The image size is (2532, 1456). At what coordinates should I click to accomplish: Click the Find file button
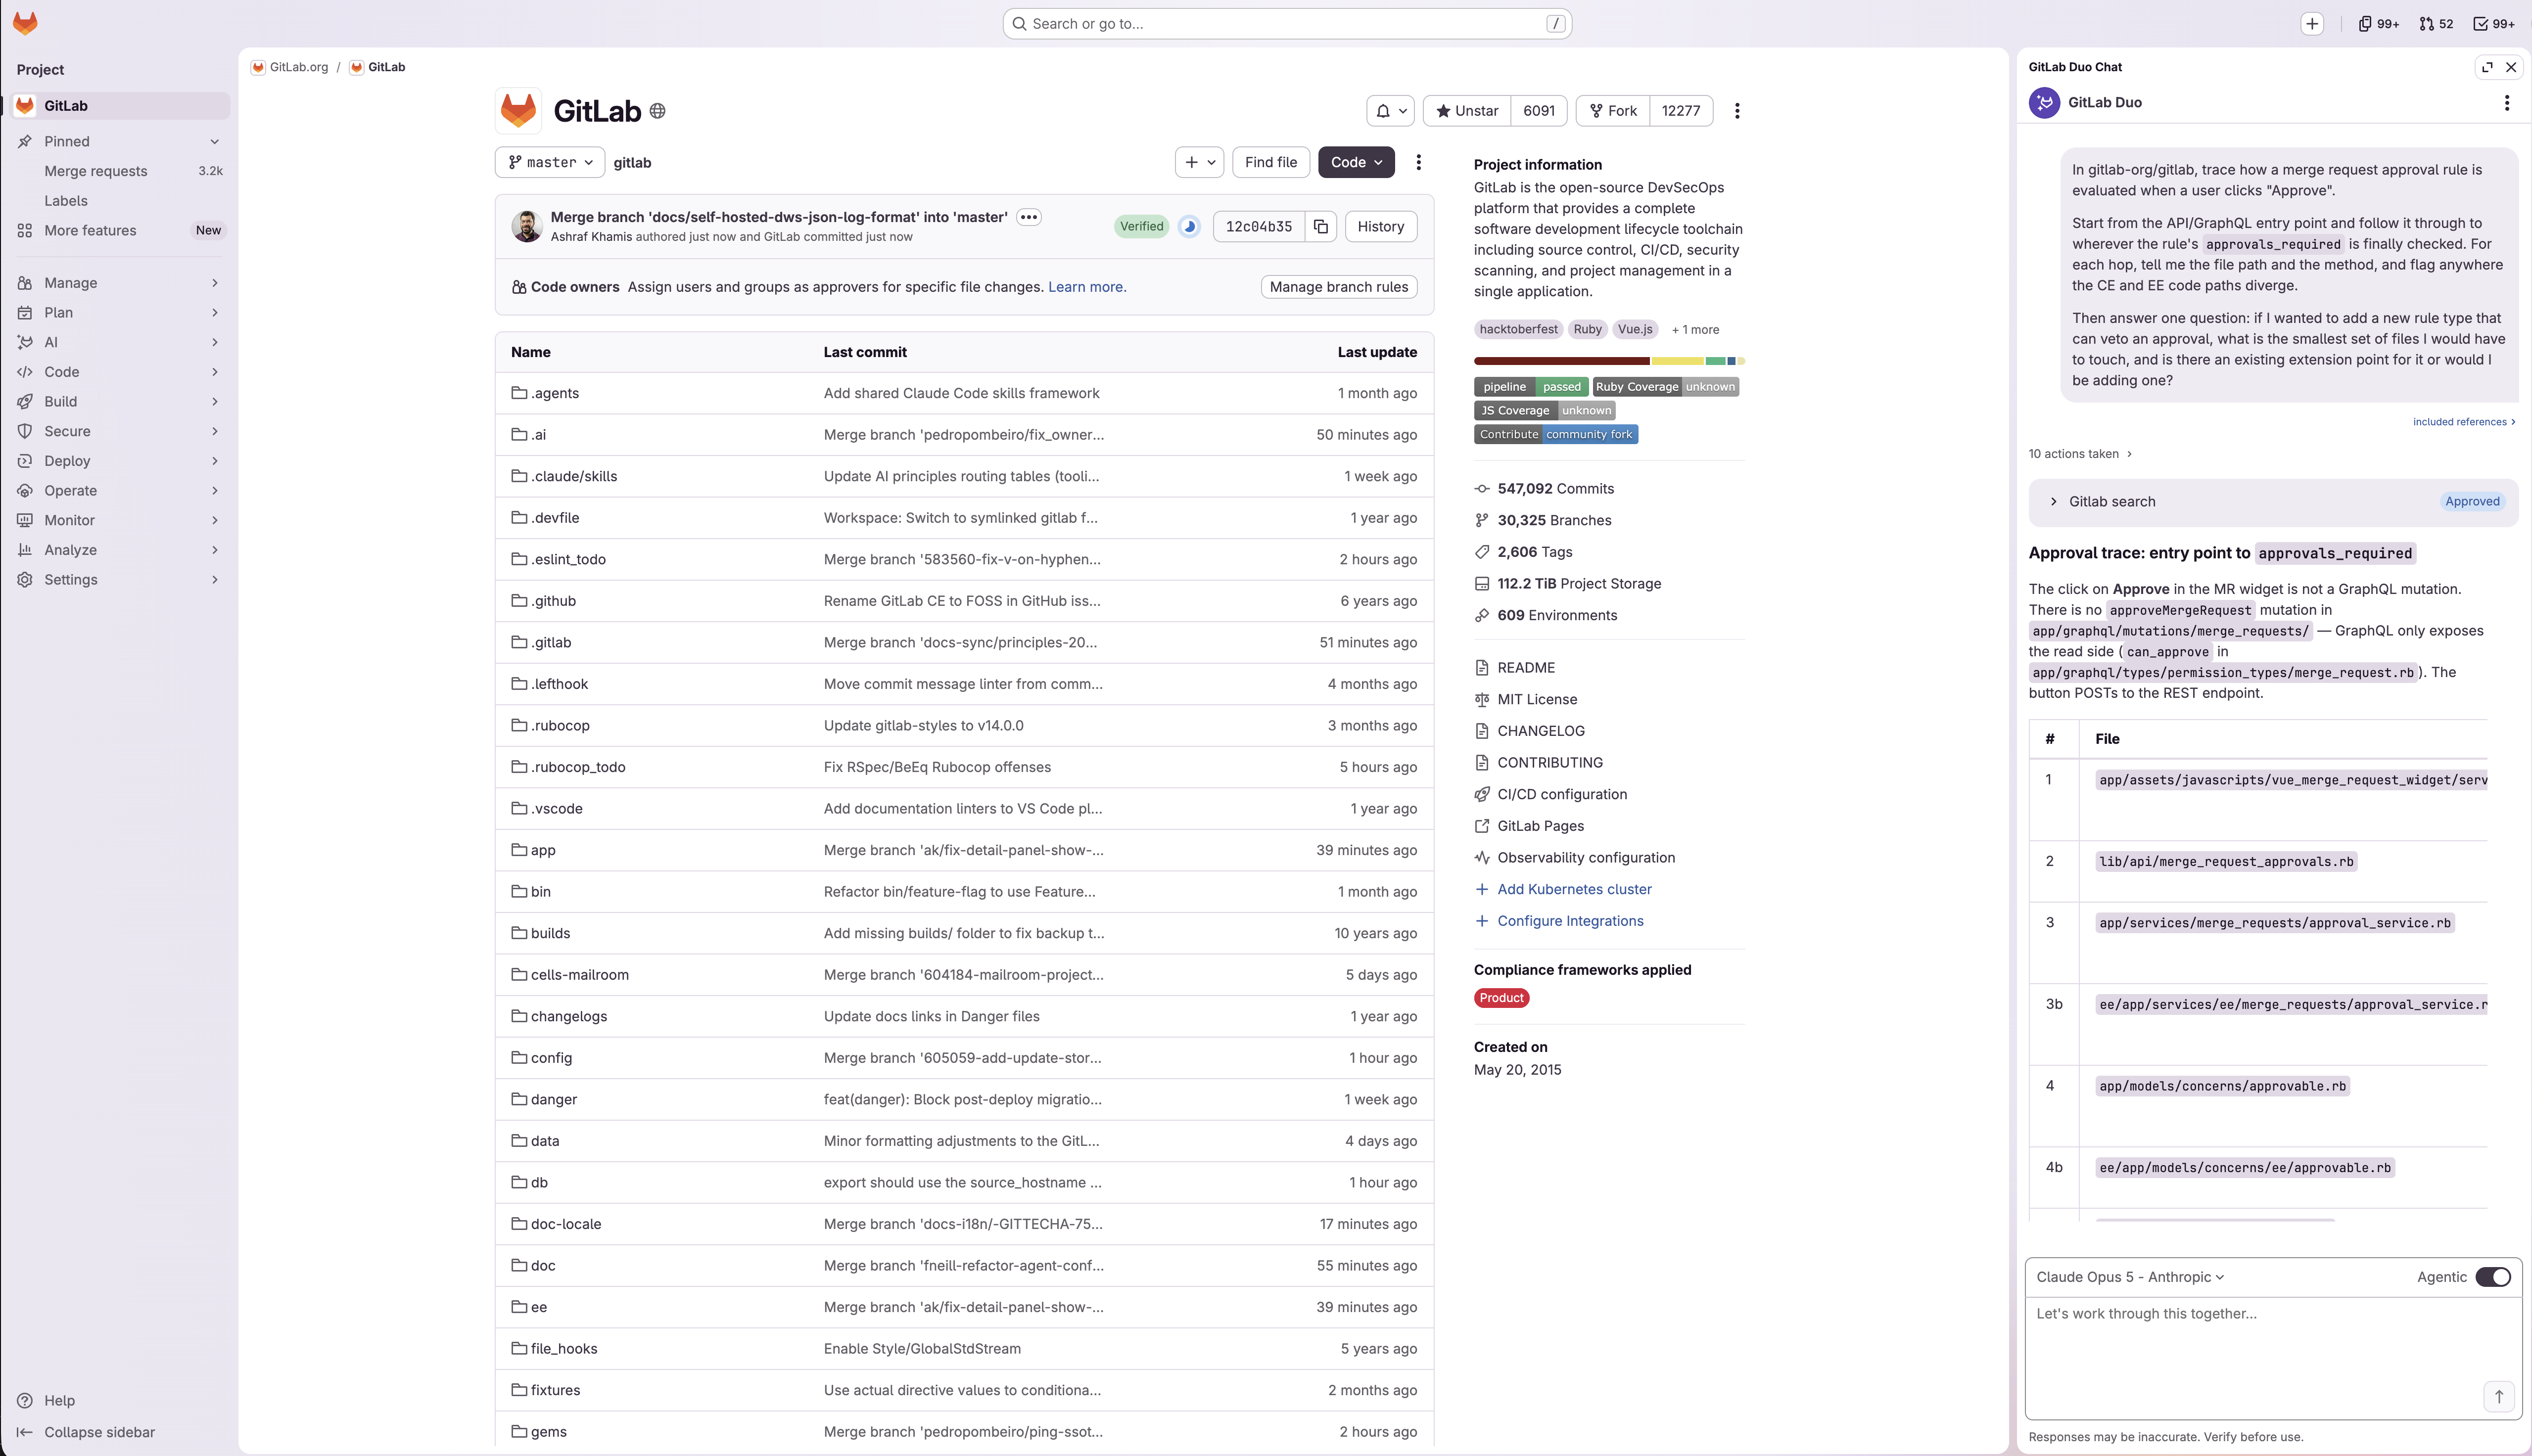click(x=1271, y=162)
